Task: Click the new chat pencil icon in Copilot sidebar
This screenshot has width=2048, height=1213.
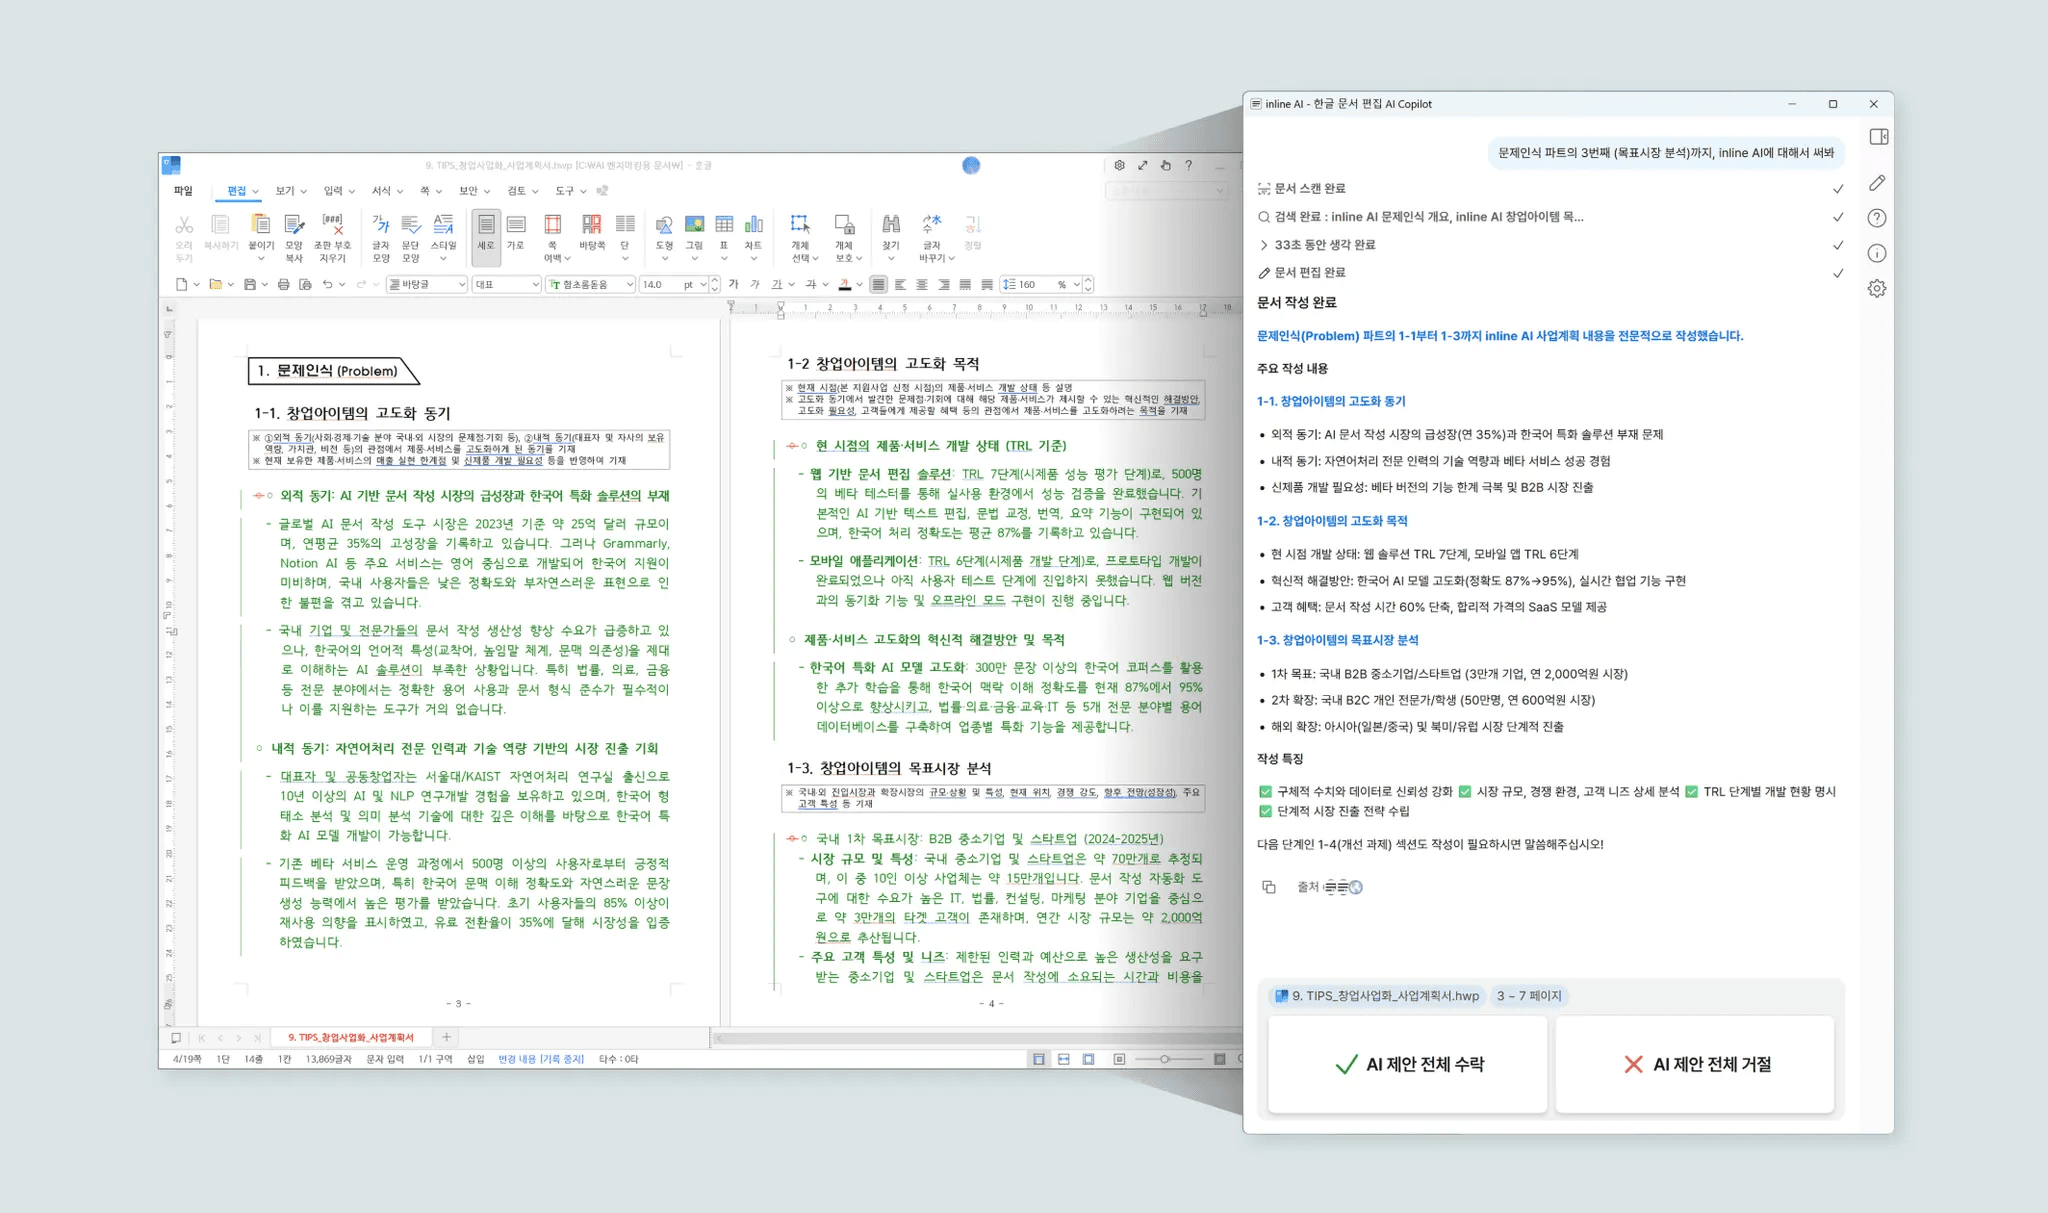Action: click(1877, 183)
